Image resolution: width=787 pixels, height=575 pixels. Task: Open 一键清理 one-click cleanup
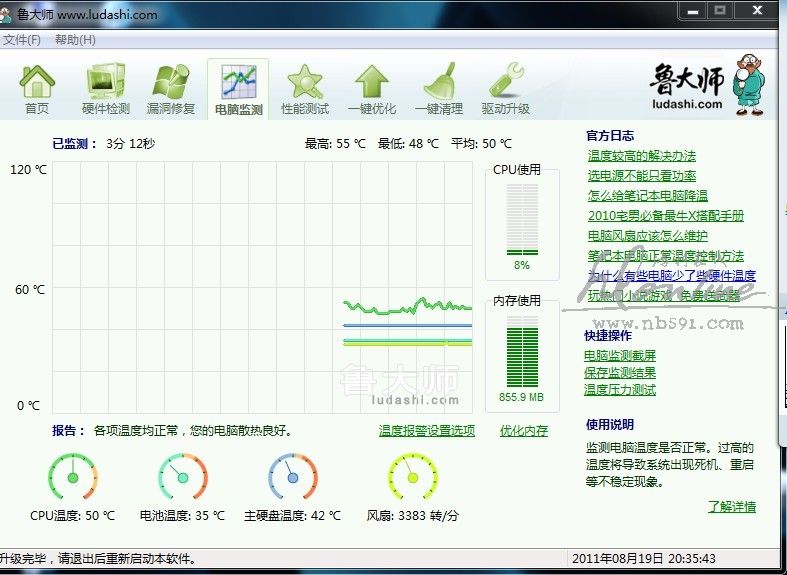pos(439,89)
